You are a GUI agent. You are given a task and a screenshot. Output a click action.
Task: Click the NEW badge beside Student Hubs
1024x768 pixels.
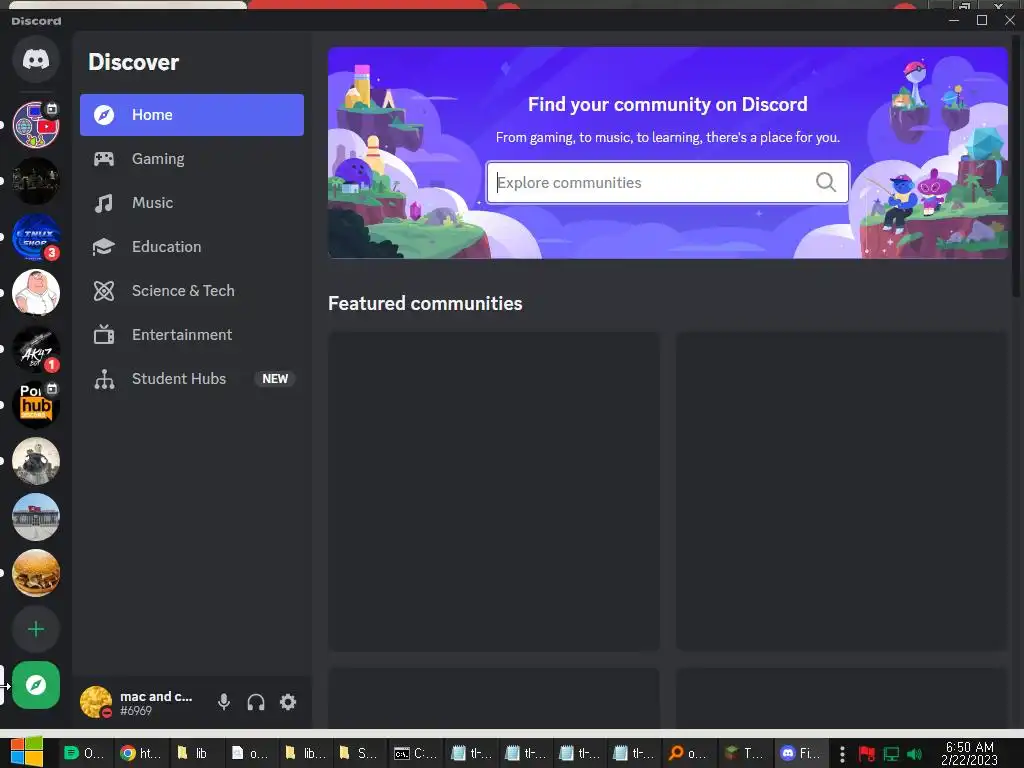tap(275, 379)
